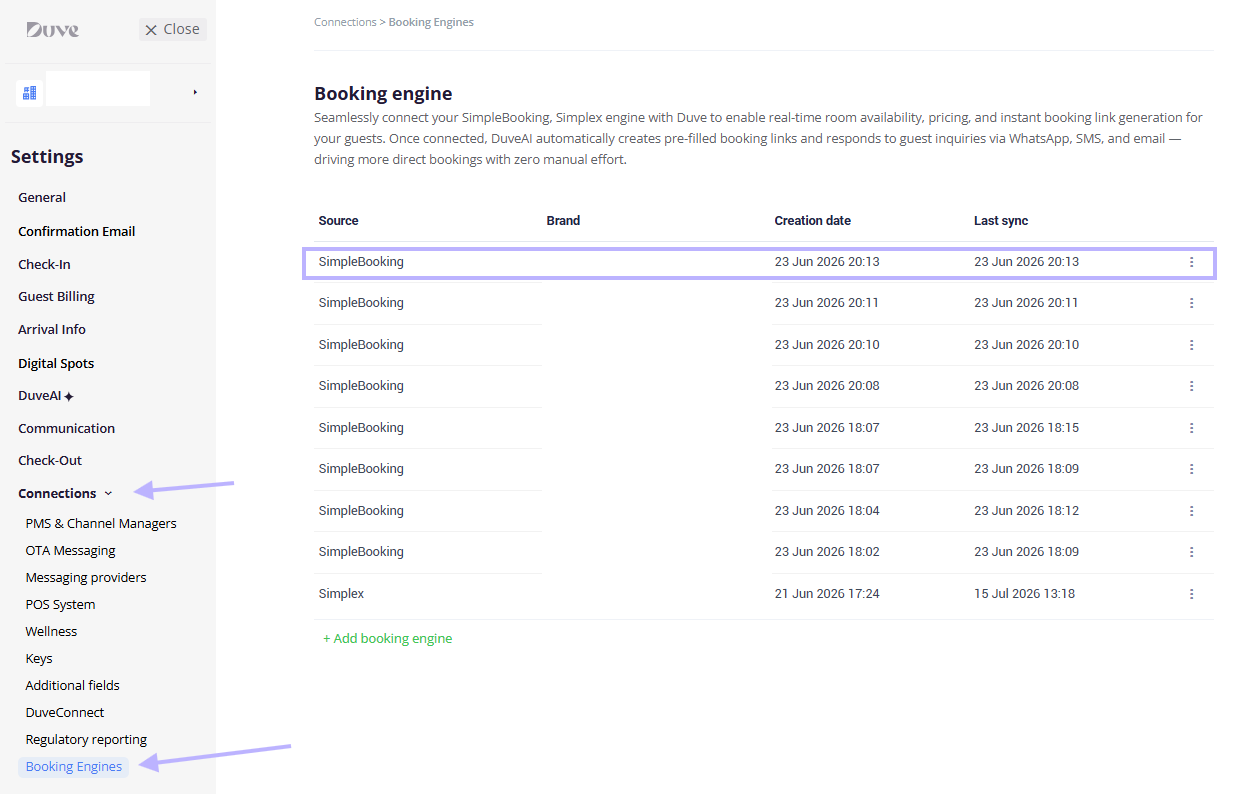Open DuveConnect

(x=65, y=713)
